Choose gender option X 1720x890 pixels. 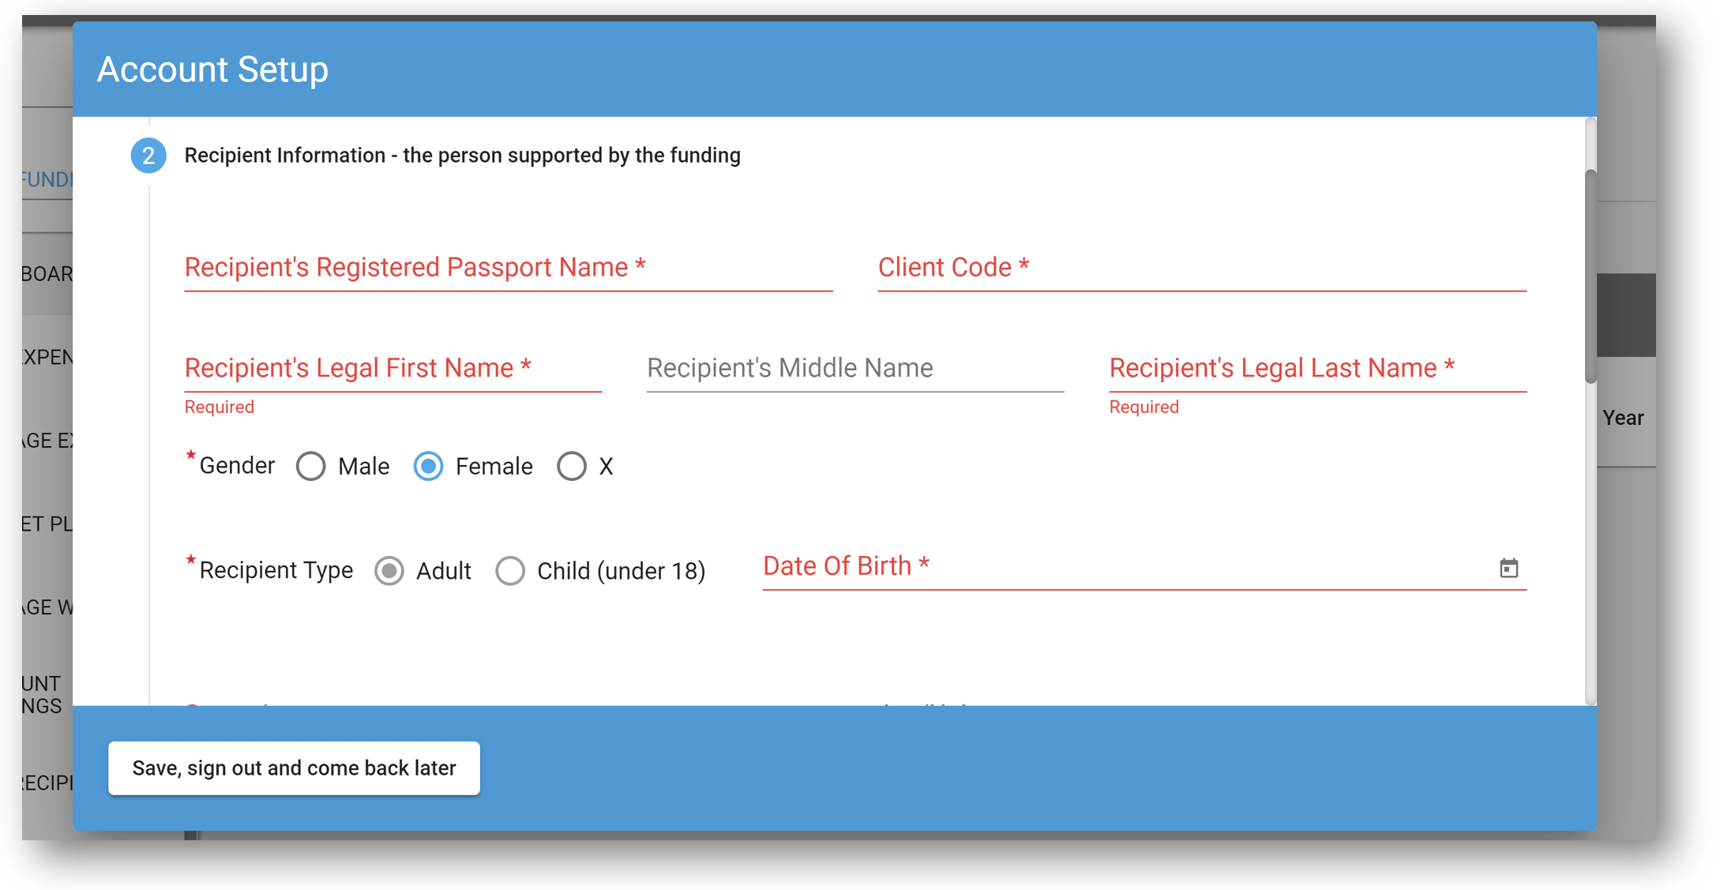click(572, 466)
